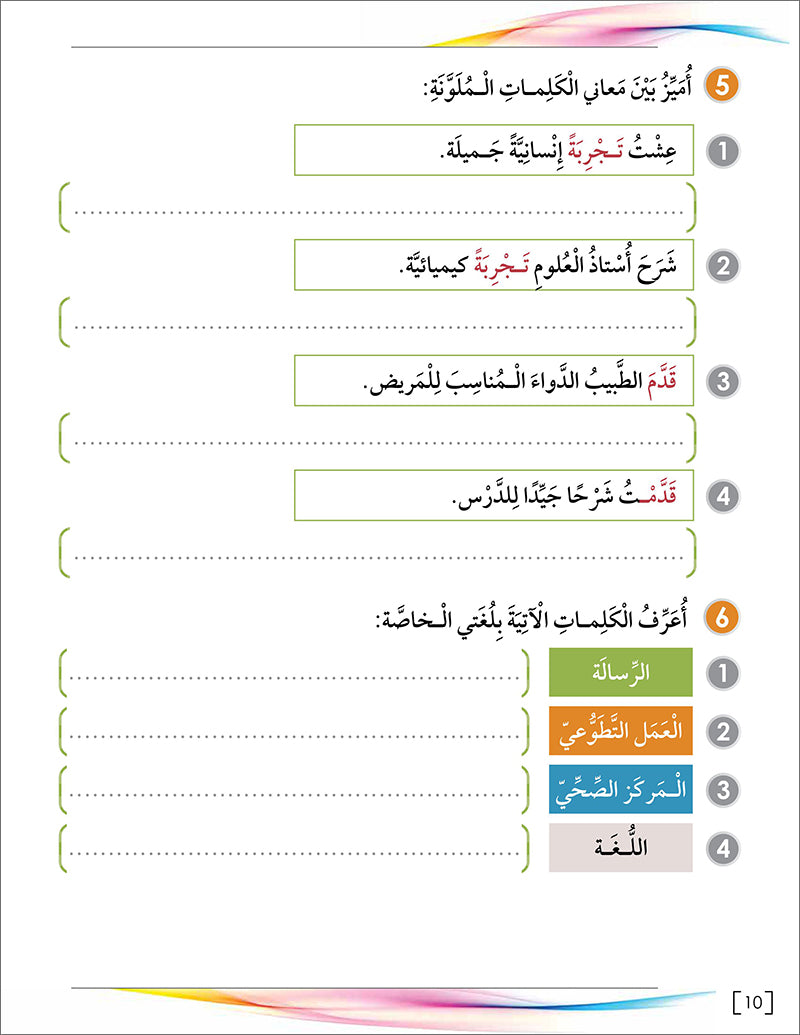Image resolution: width=800 pixels, height=1035 pixels.
Task: Click gray circle 1 next to الرسالة label
Action: [723, 673]
